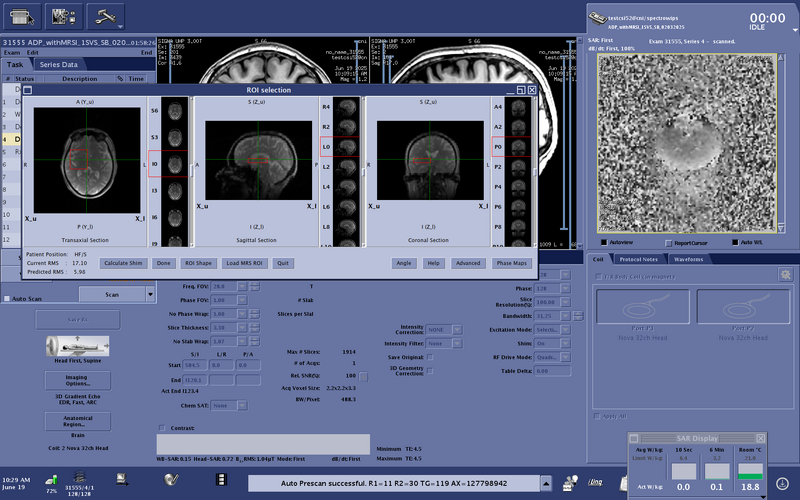800x500 pixels.
Task: Toggle the Auto W/L checkbox
Action: (x=735, y=242)
